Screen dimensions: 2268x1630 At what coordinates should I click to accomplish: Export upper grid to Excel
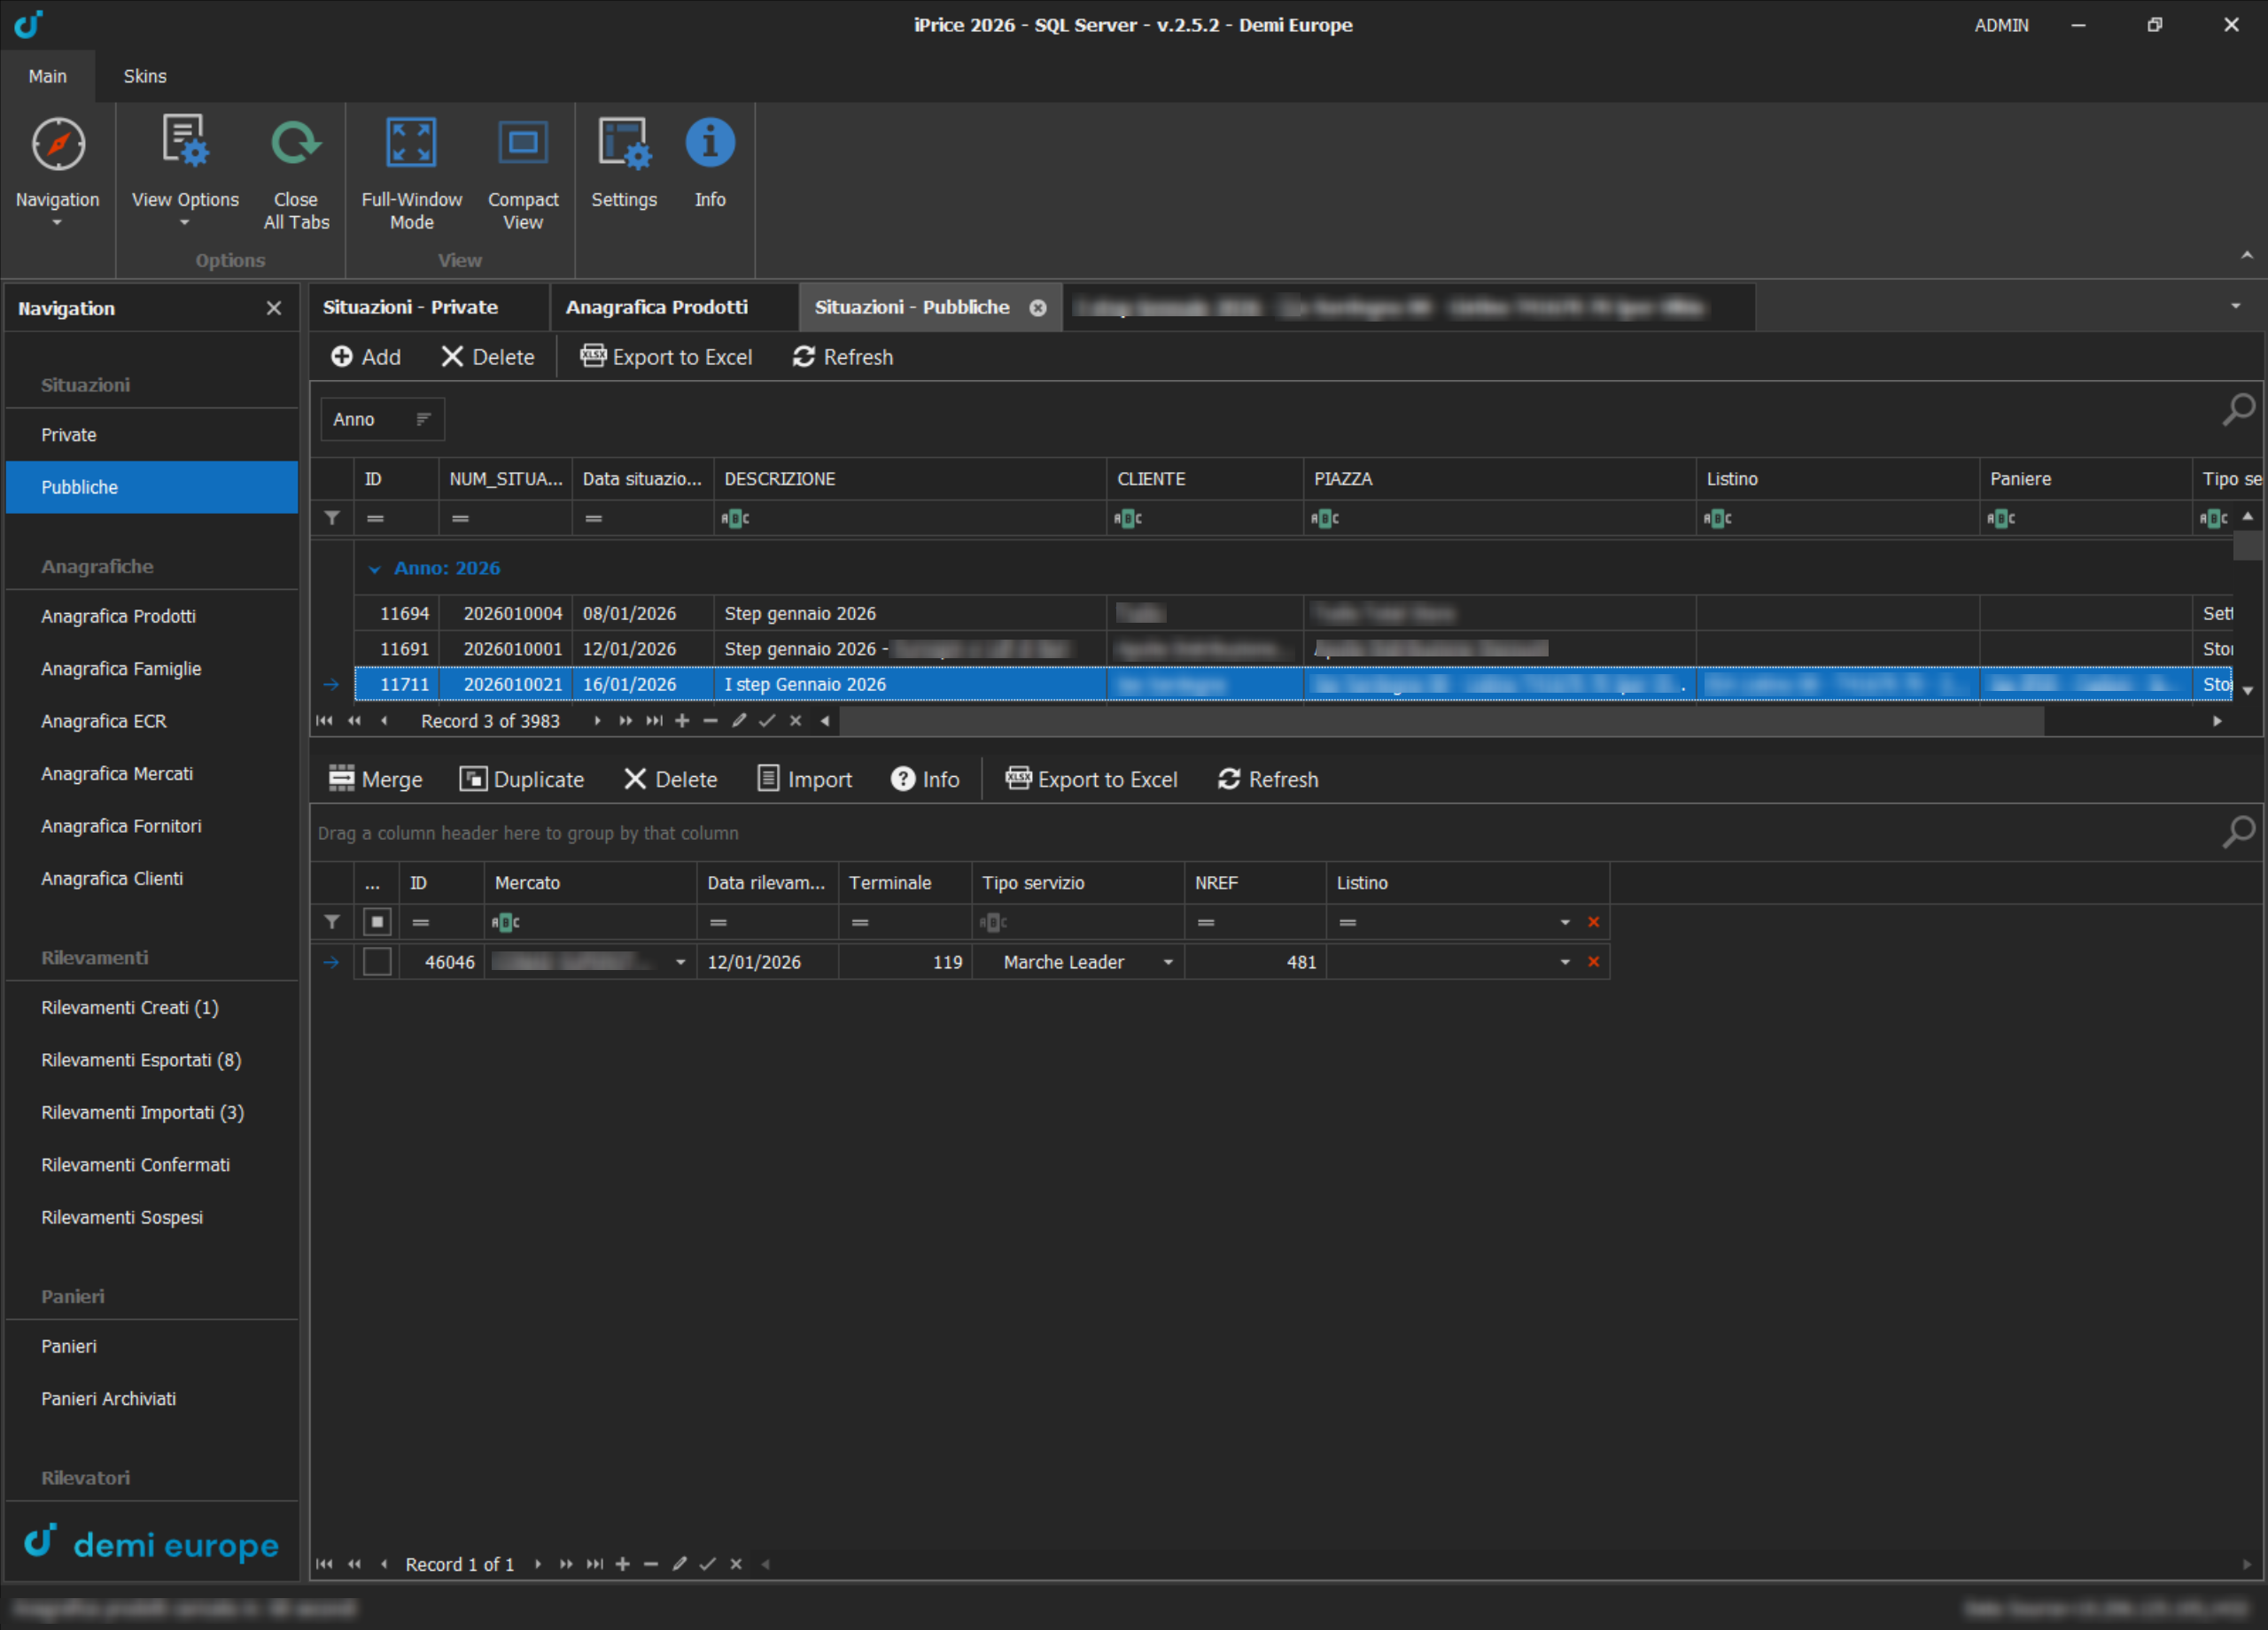click(666, 357)
